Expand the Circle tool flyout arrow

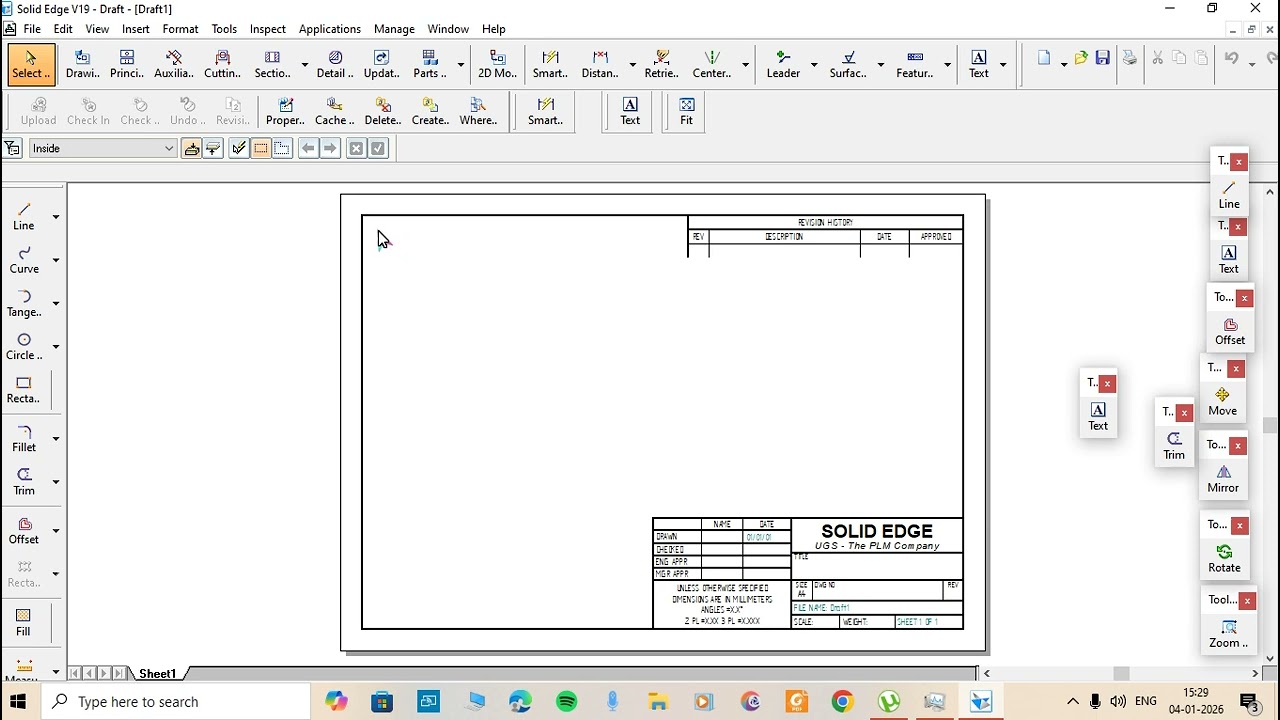pyautogui.click(x=56, y=346)
